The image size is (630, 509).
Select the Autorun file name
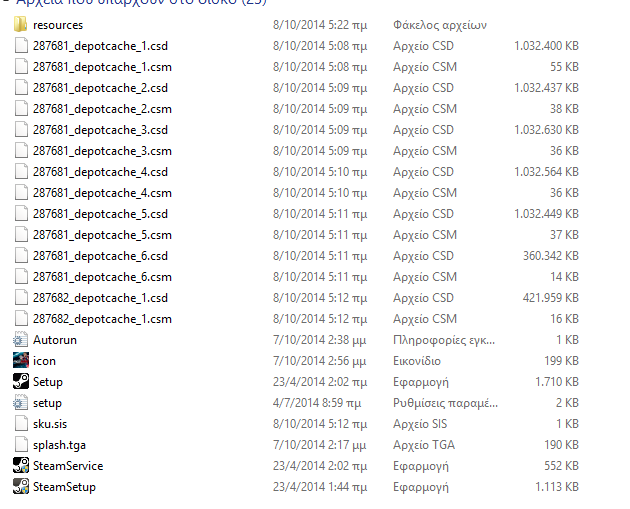point(55,340)
